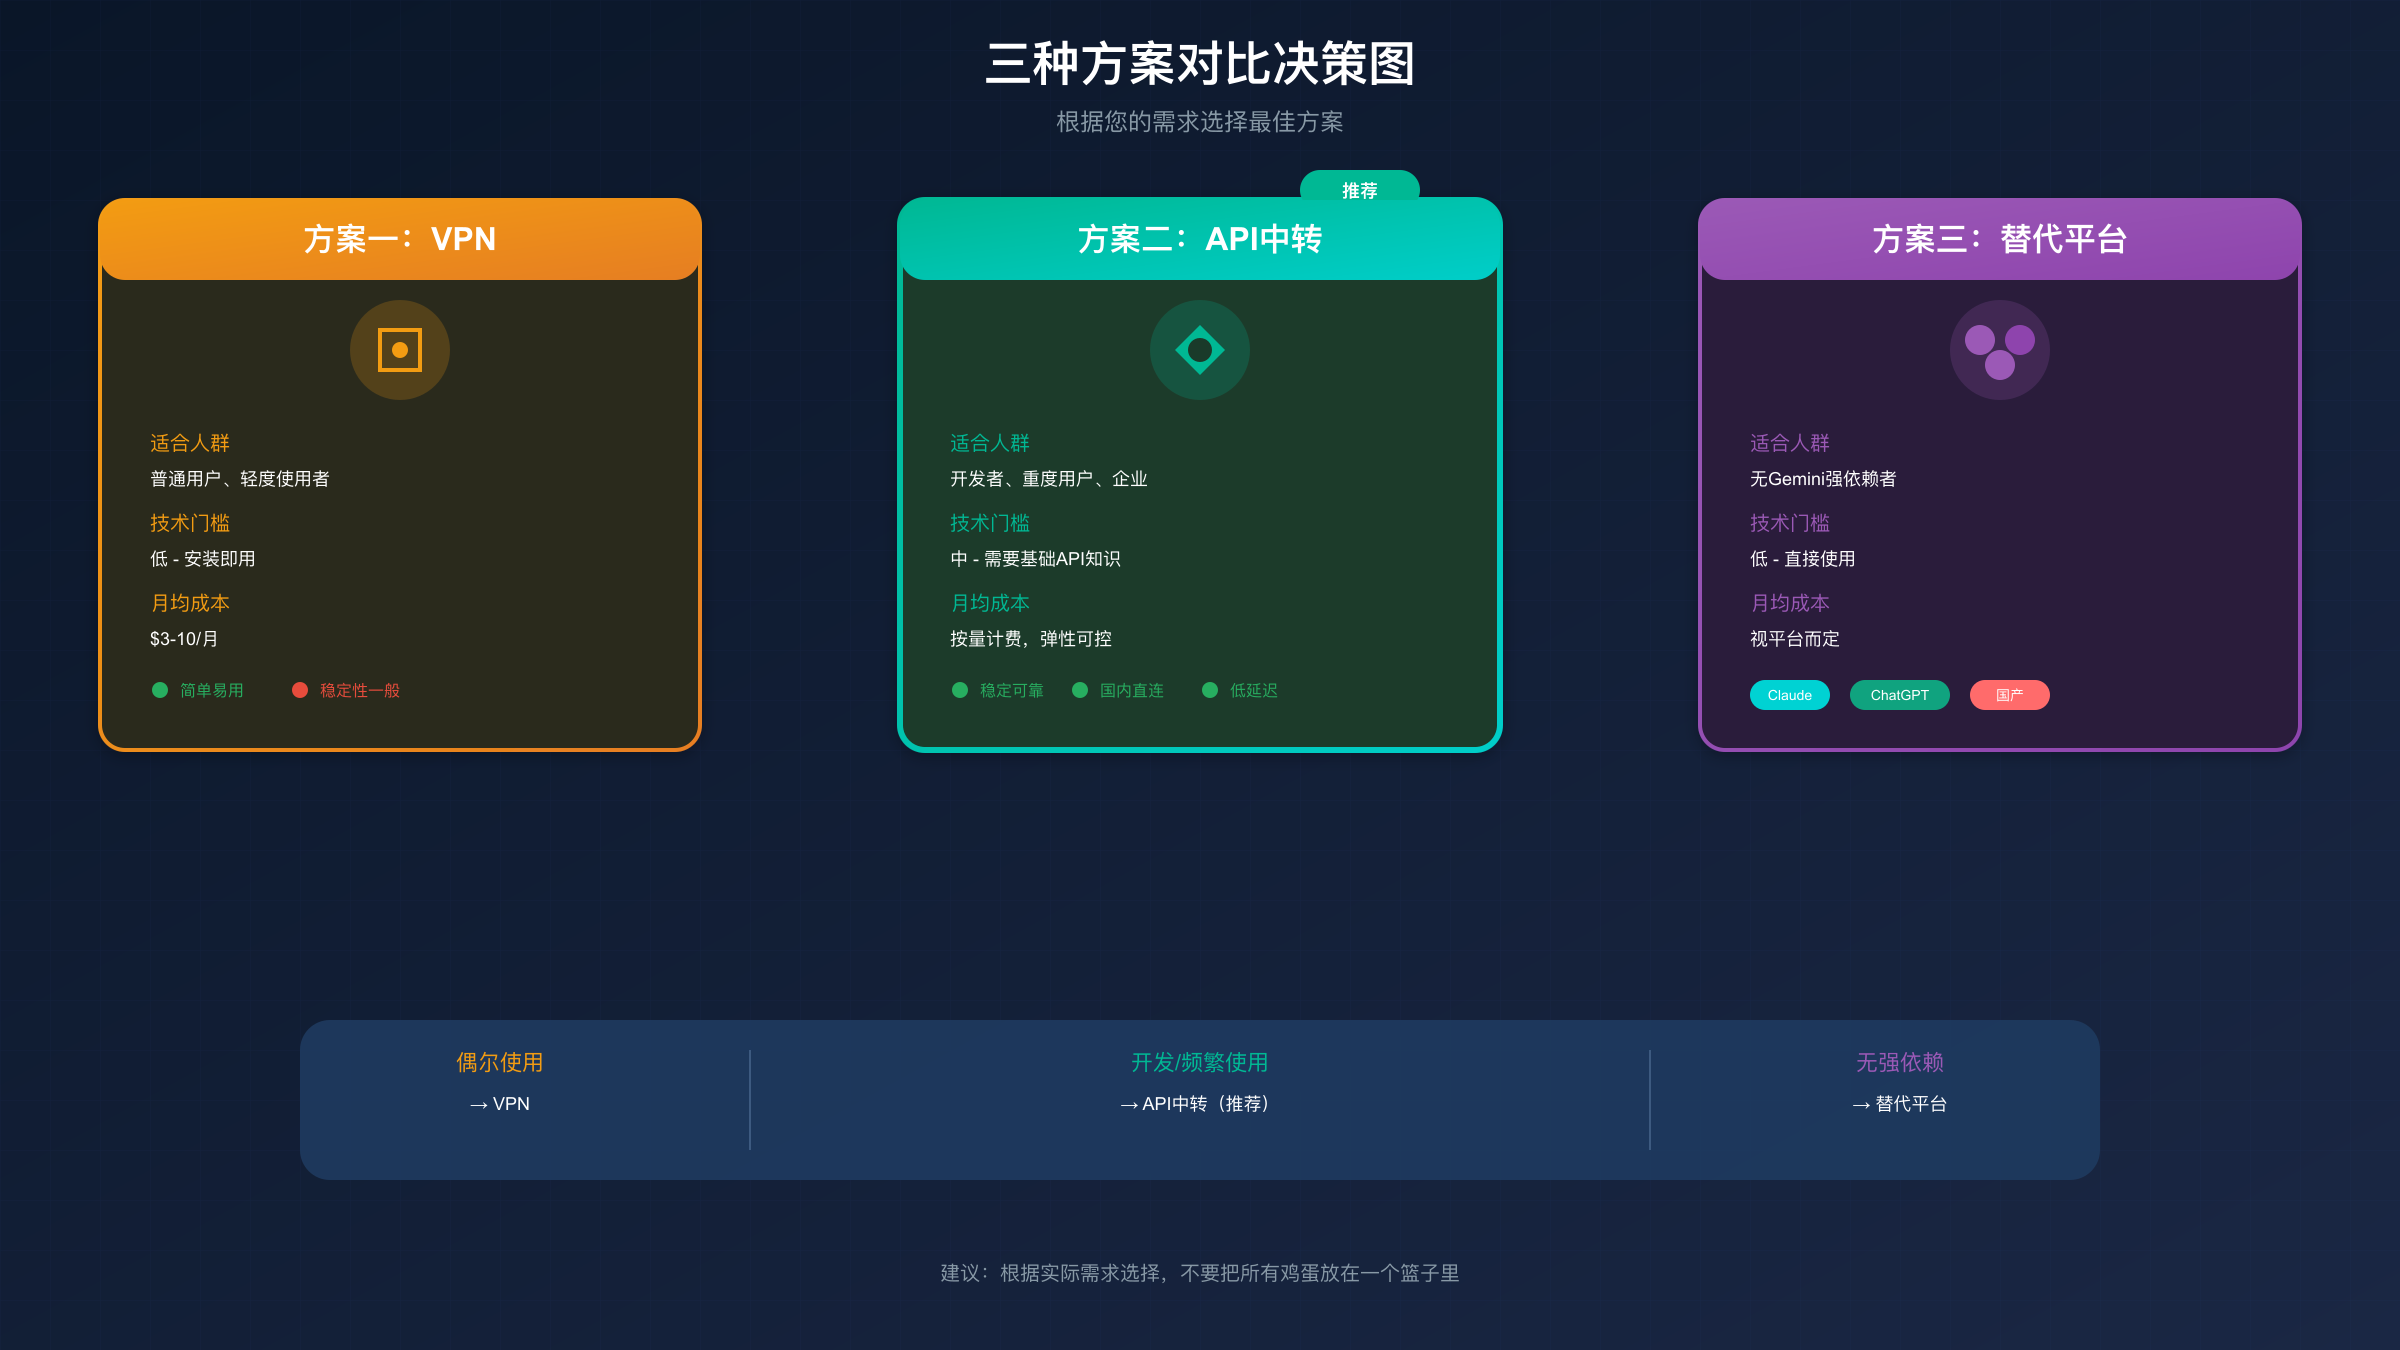
Task: Switch to the 方案一：VPN header tab
Action: click(399, 239)
